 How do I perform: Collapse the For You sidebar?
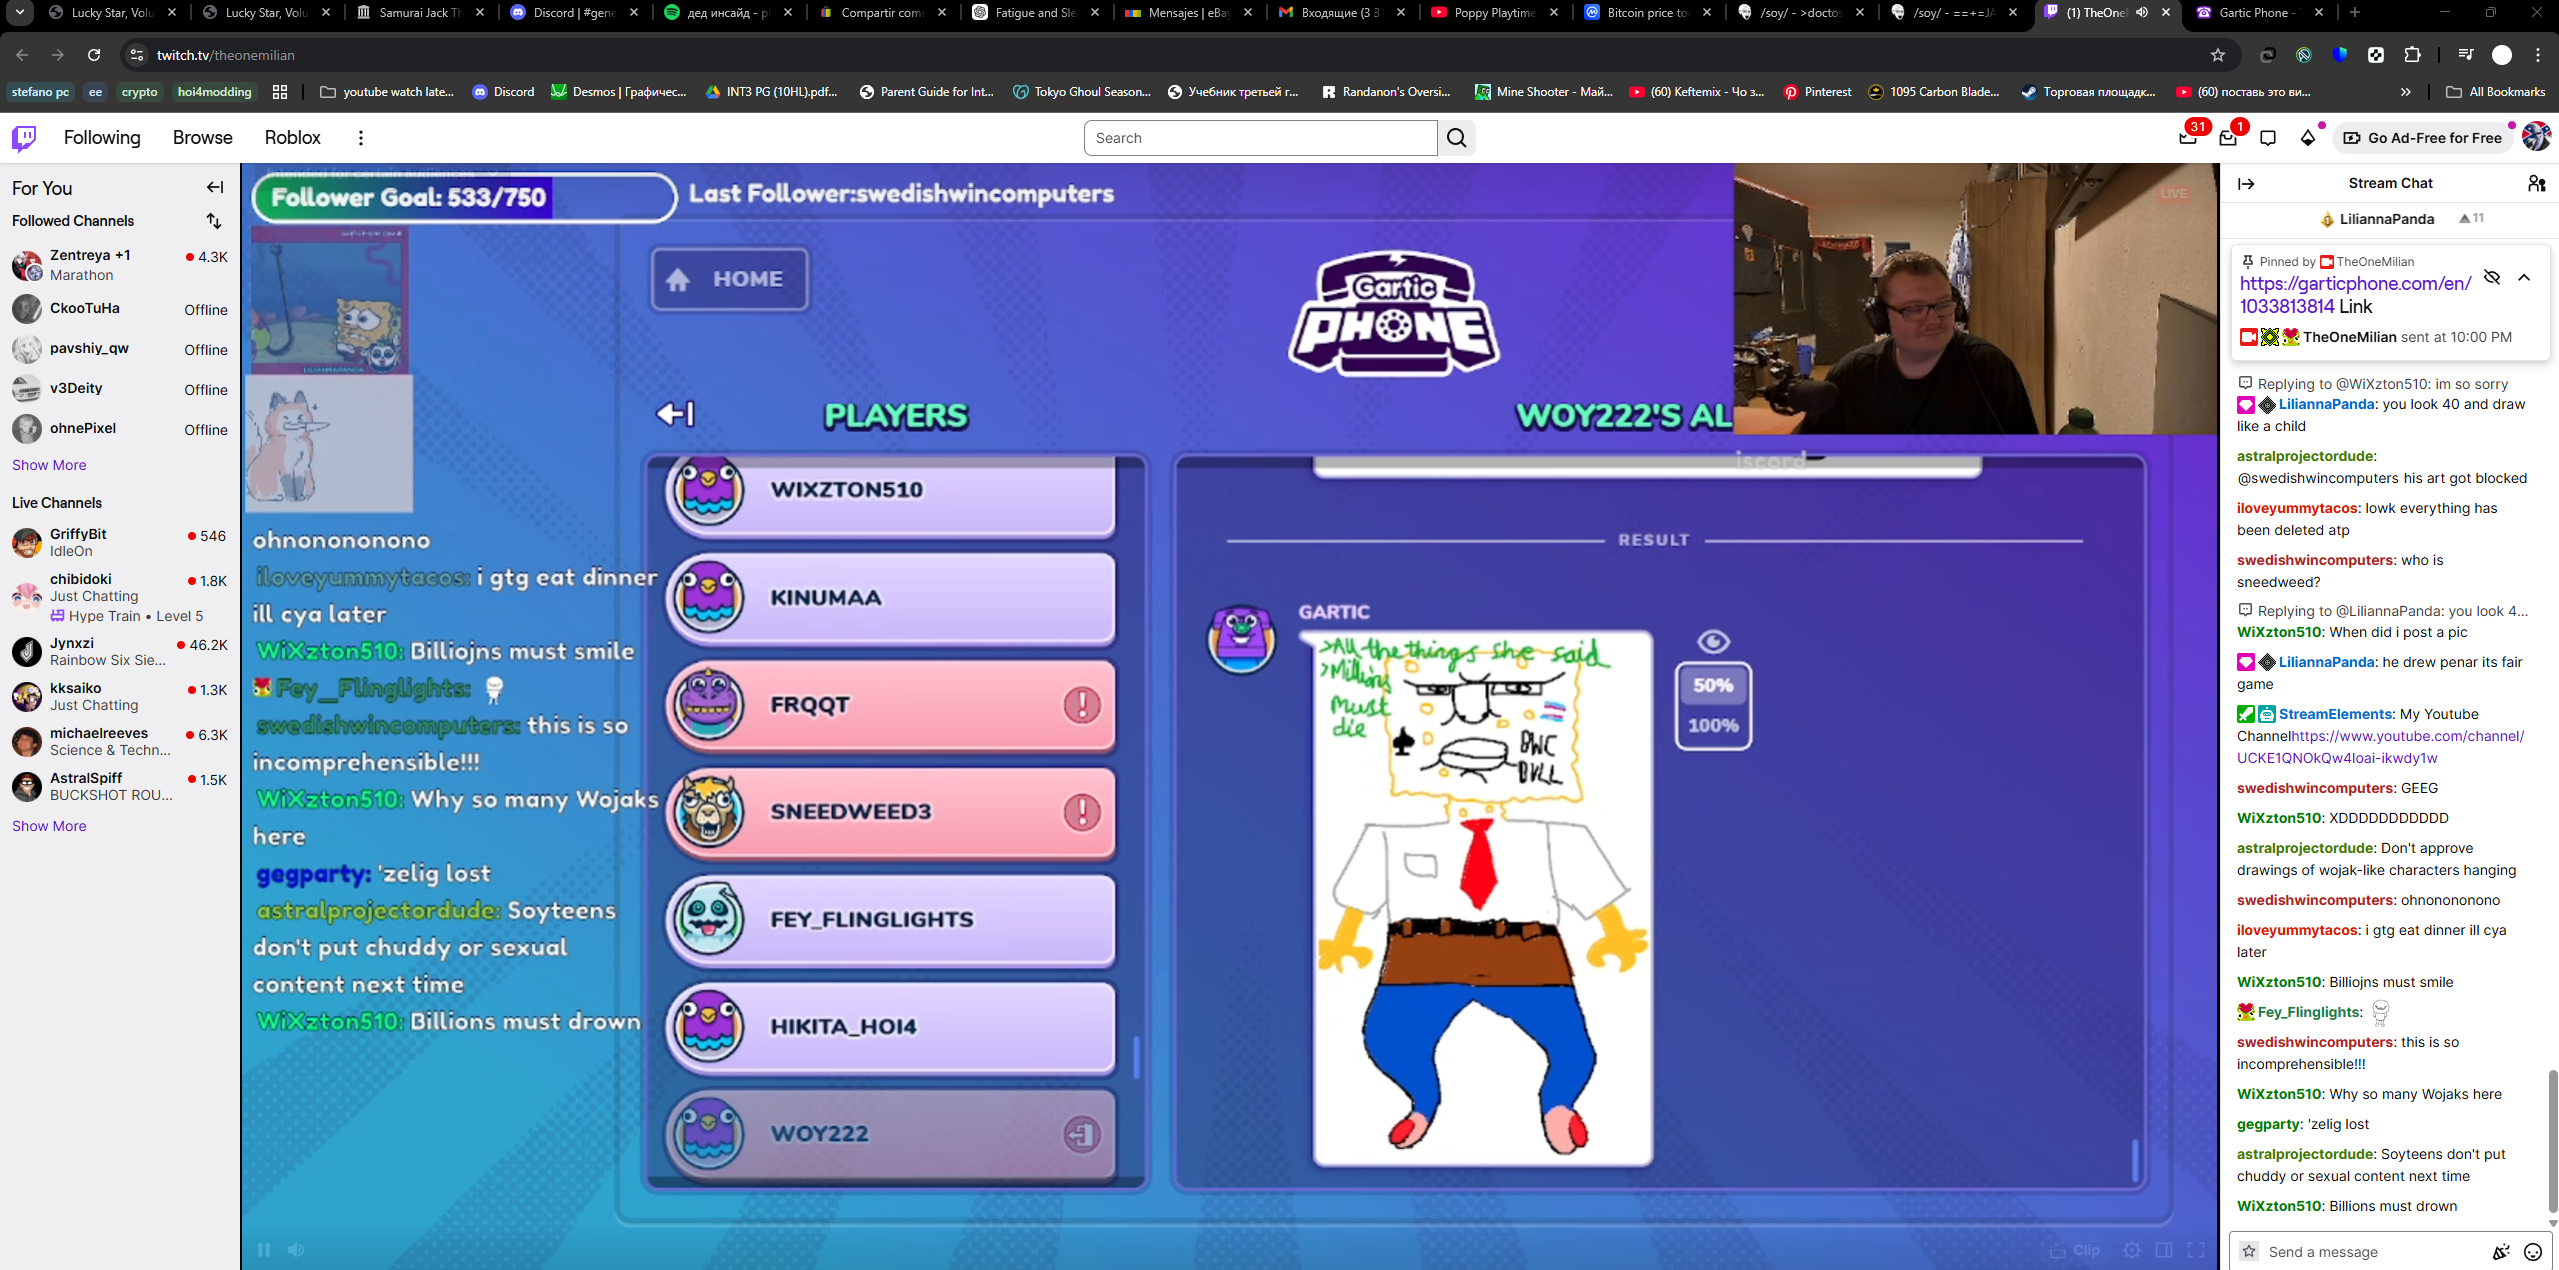click(x=215, y=187)
